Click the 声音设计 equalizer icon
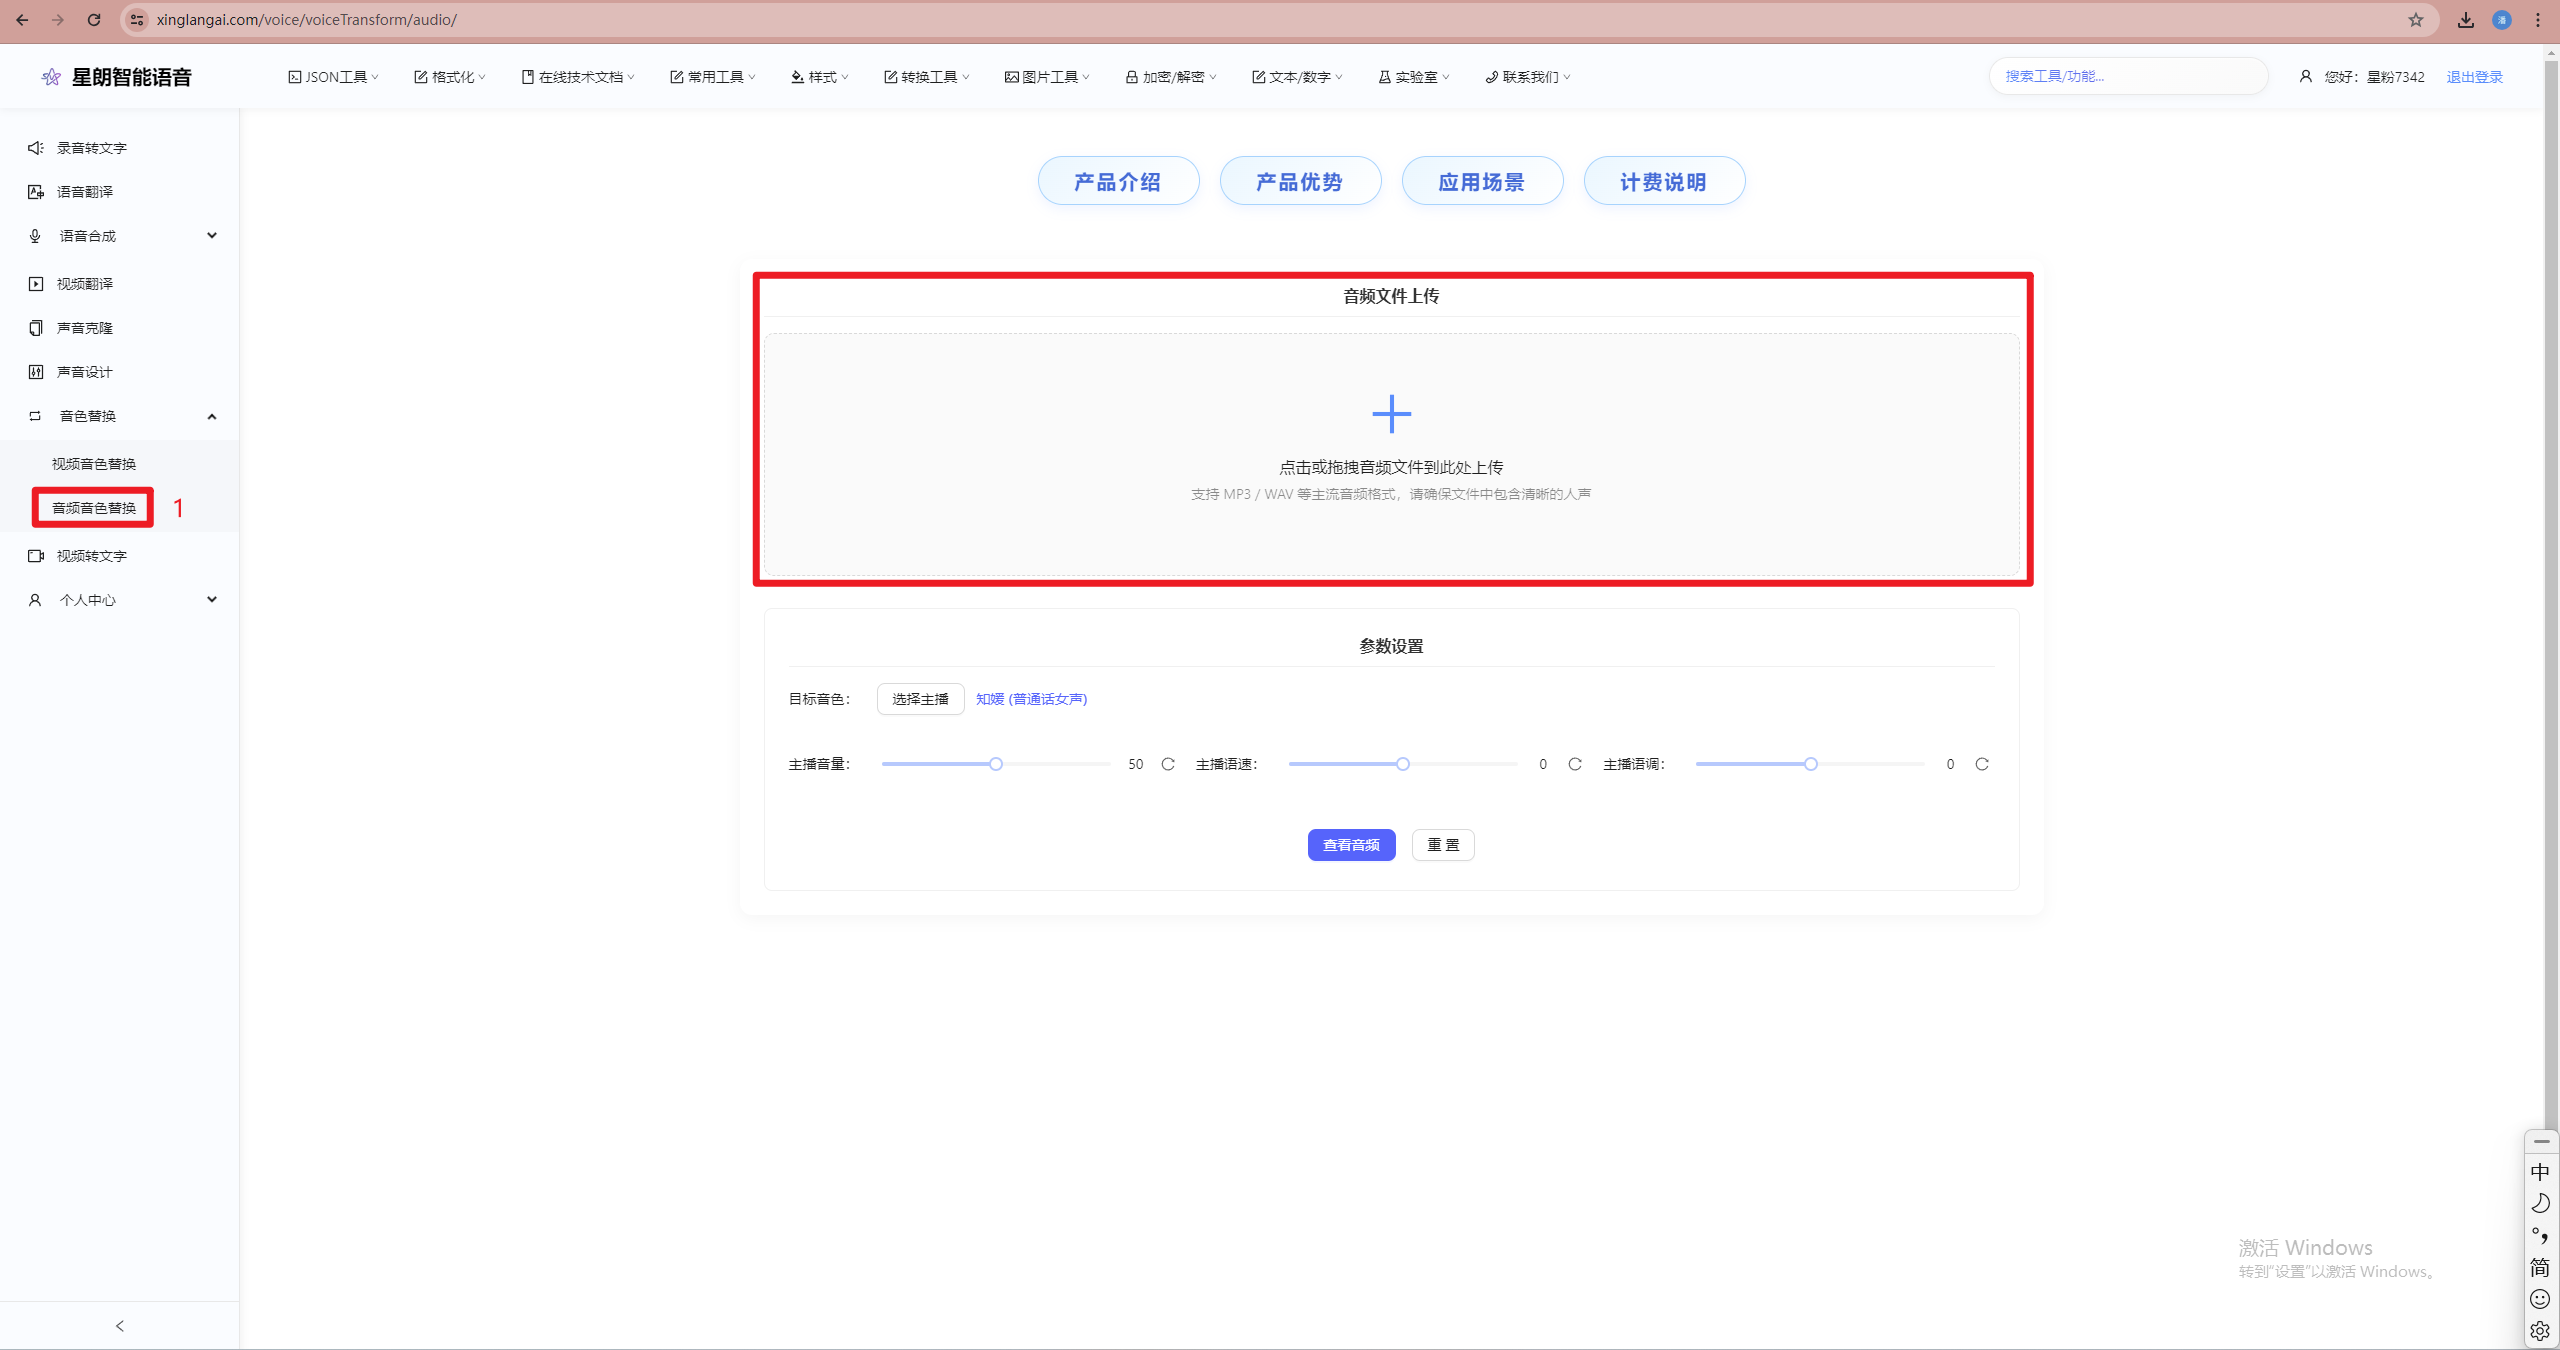Viewport: 2560px width, 1350px height. click(36, 372)
